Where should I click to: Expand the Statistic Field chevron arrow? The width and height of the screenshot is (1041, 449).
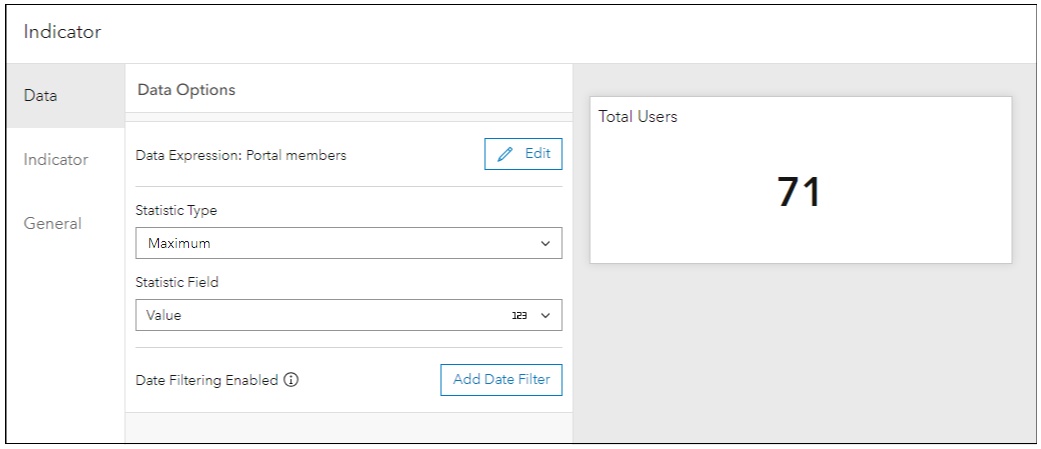545,315
